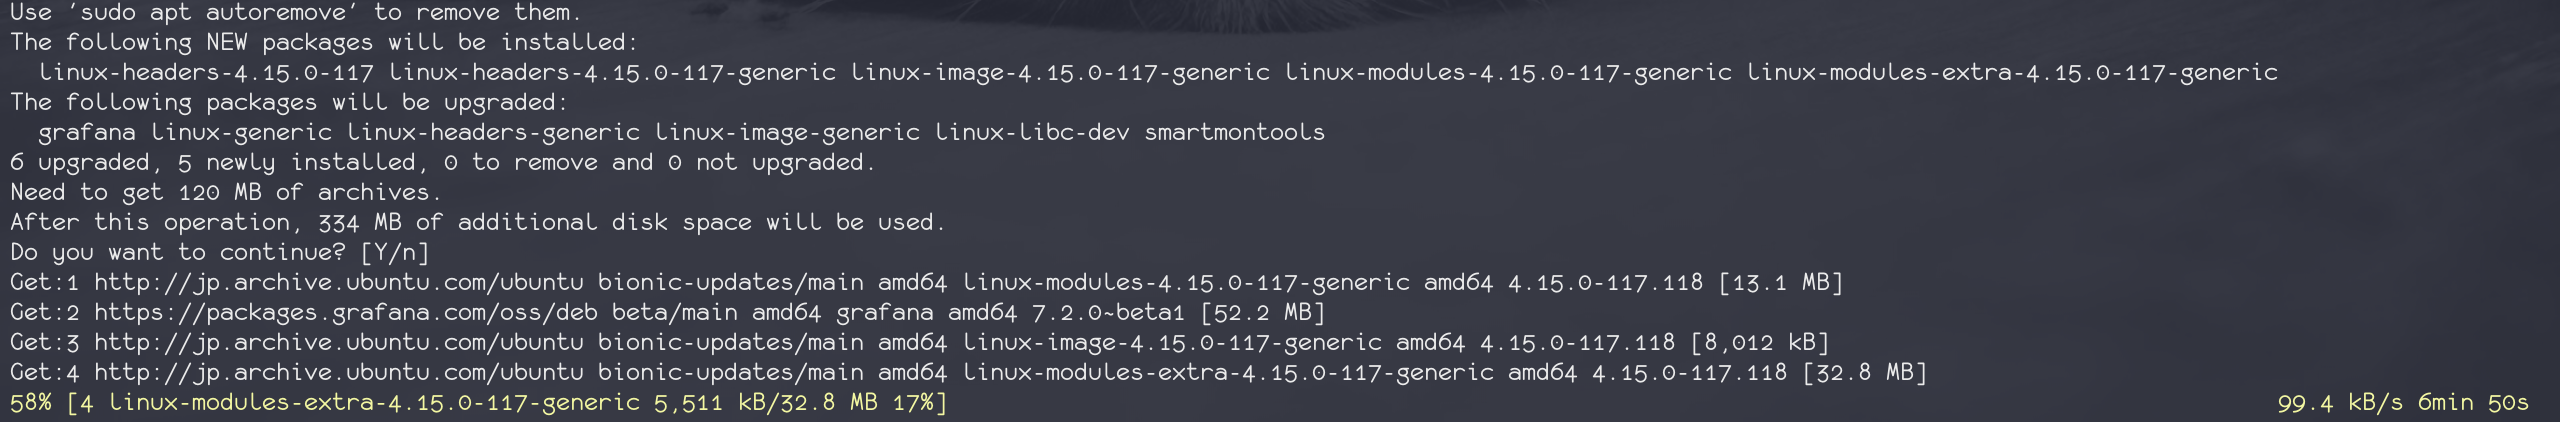Click the 7.2.0~beta1 grafana version
Screen dimensions: 2560x422
[x=1108, y=313]
